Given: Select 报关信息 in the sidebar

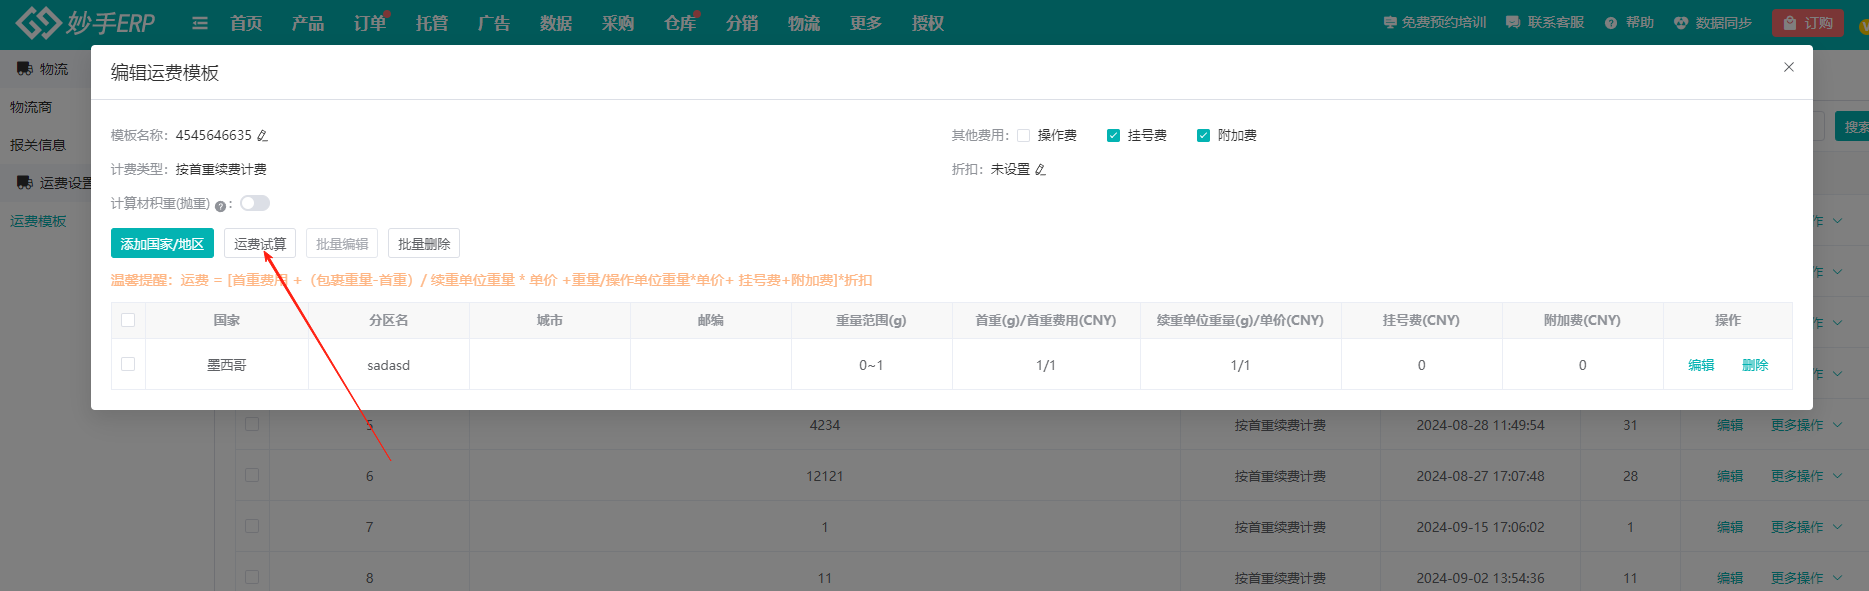Looking at the screenshot, I should 38,145.
